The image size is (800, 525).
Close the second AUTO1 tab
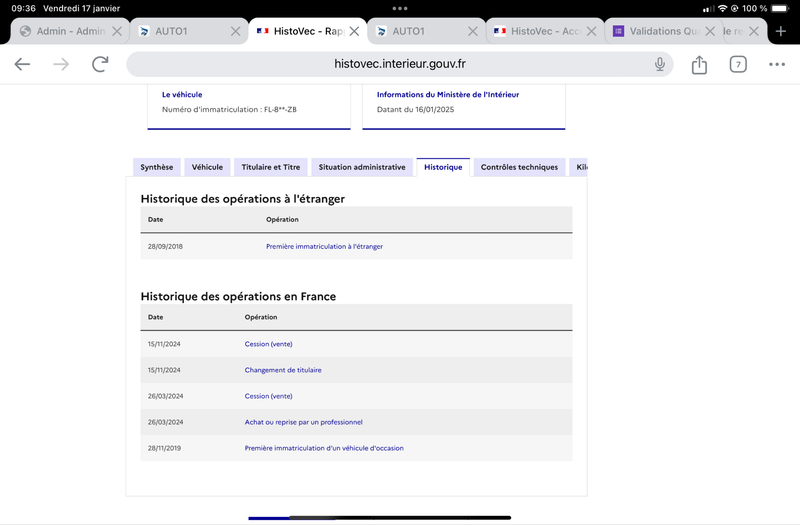pyautogui.click(x=473, y=31)
